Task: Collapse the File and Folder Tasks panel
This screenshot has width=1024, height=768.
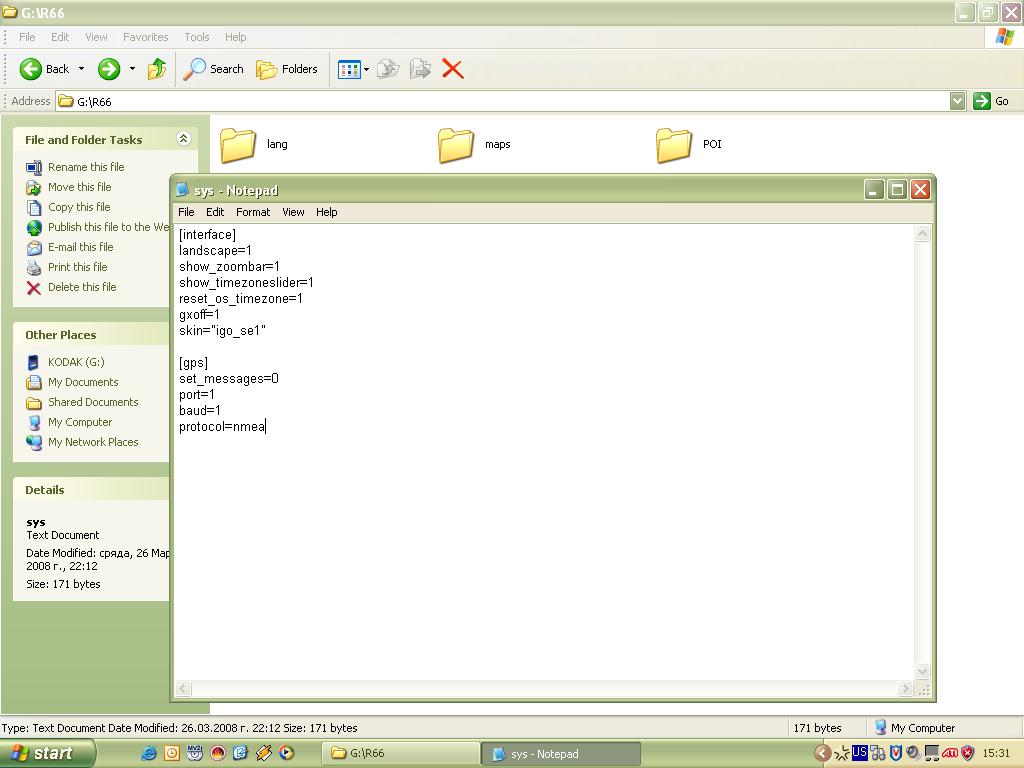Action: [183, 139]
